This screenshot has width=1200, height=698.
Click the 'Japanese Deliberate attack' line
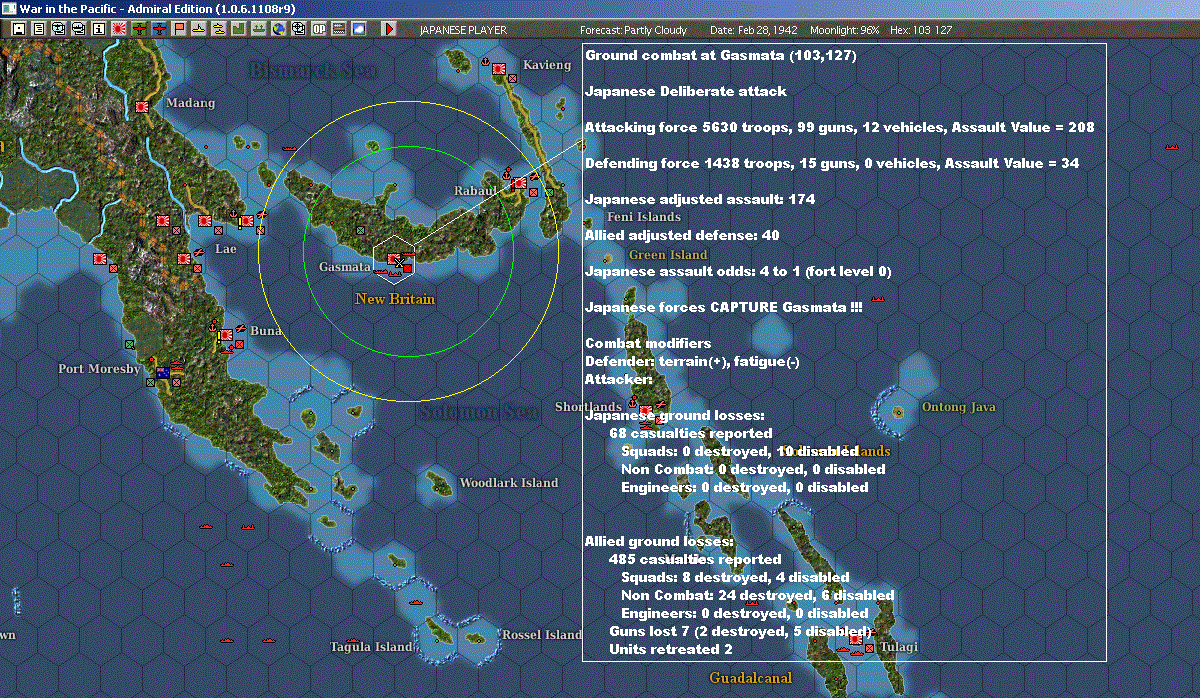[x=686, y=91]
